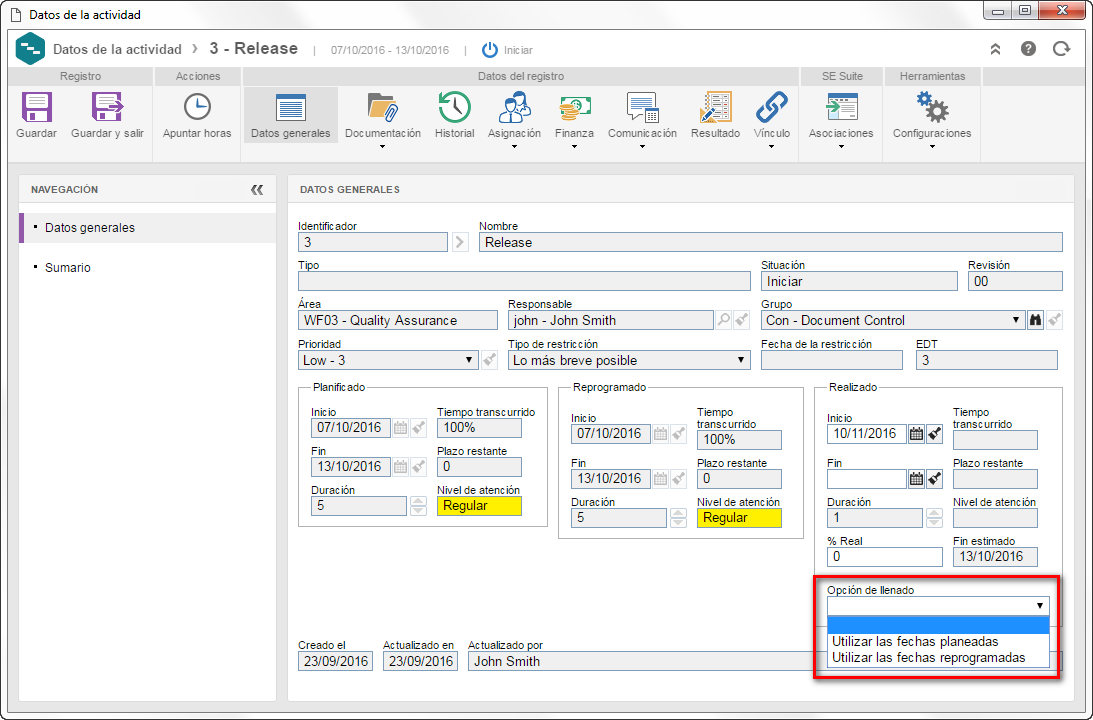Expand Comunicación dropdown arrow

pyautogui.click(x=642, y=146)
